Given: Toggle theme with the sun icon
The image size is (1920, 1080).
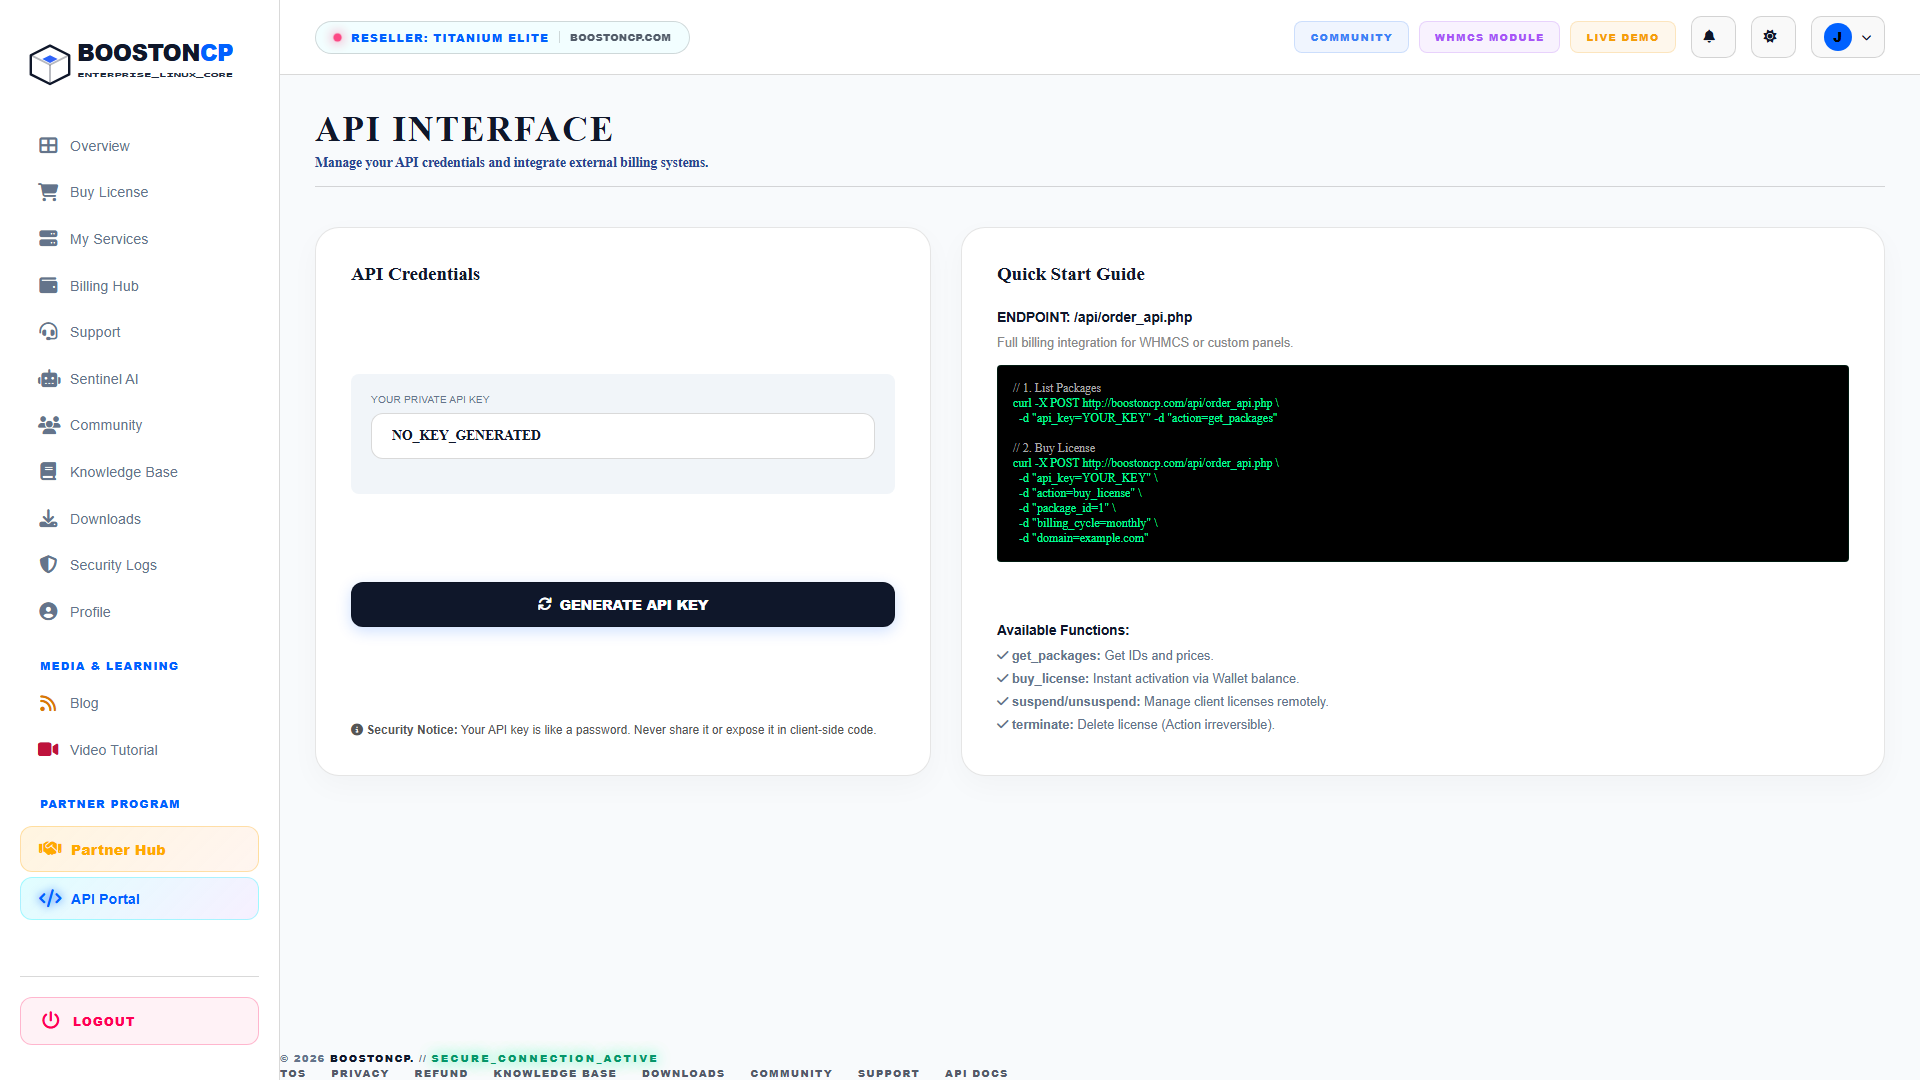Looking at the screenshot, I should tap(1772, 37).
